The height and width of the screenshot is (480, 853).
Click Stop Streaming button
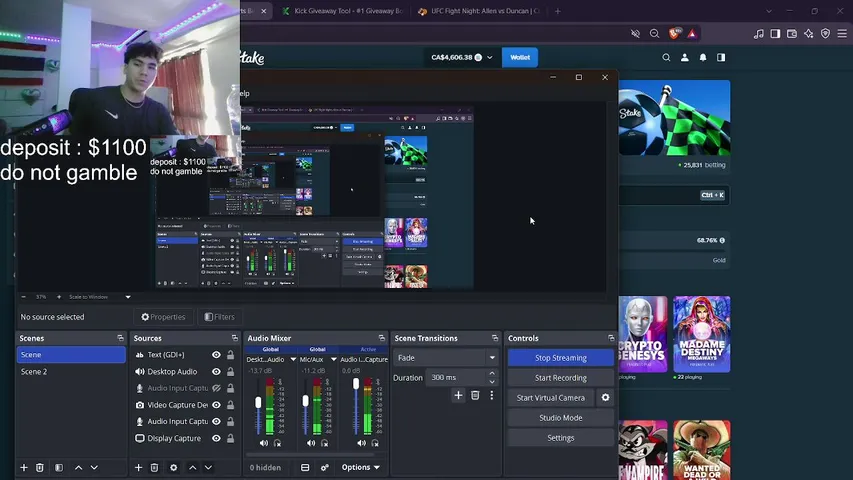(560, 358)
